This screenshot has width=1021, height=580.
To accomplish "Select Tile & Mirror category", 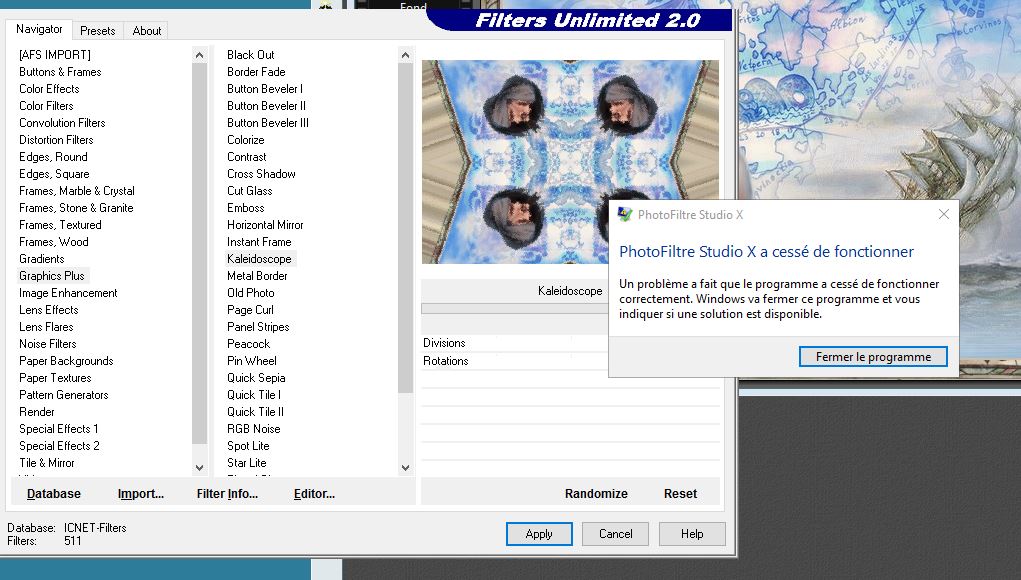I will [x=46, y=463].
